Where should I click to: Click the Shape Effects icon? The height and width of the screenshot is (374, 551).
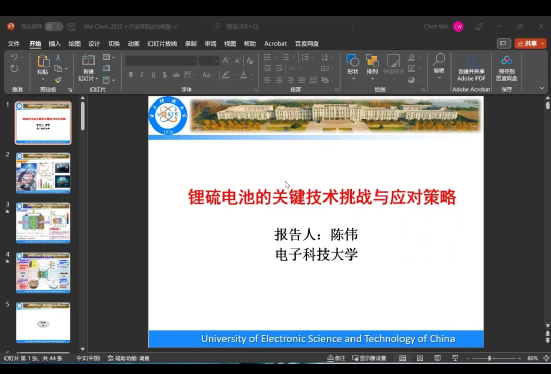tap(411, 80)
